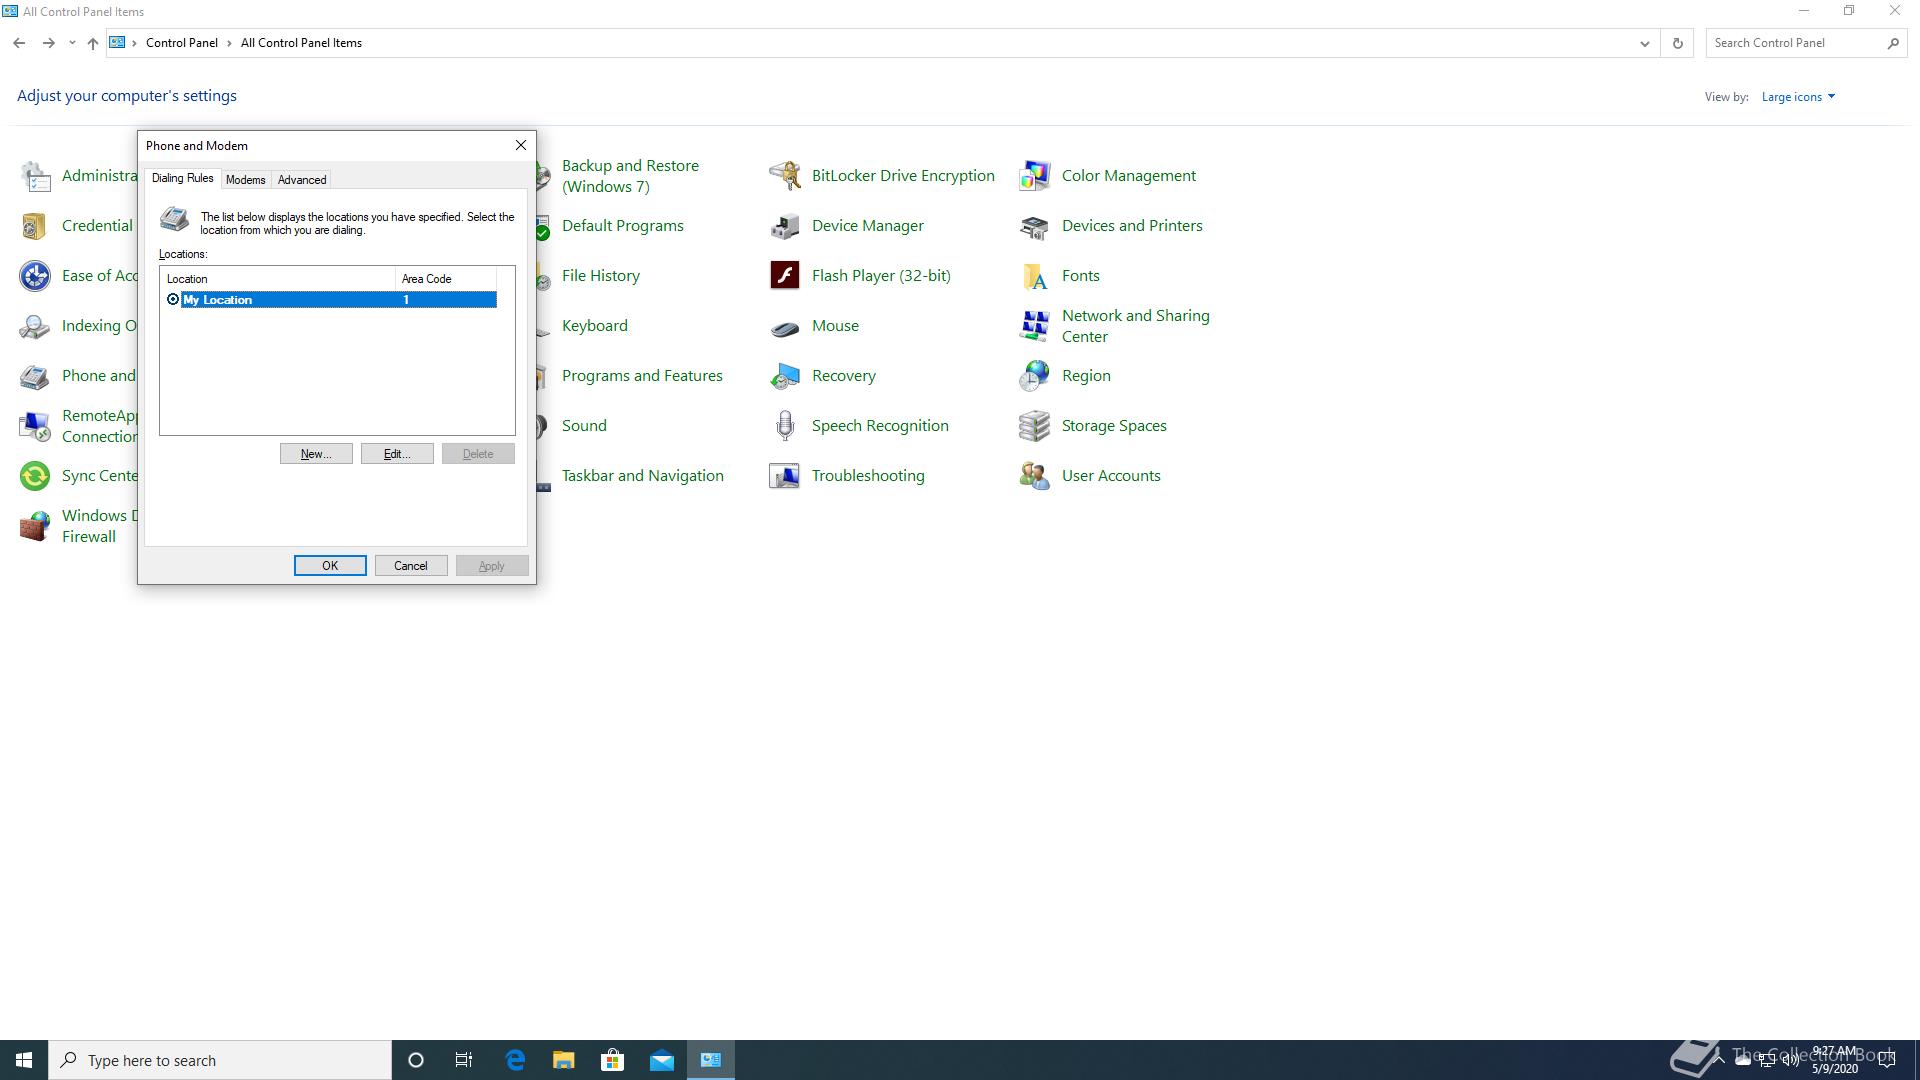Screen dimensions: 1920x1080
Task: Click the Troubleshooting icon
Action: [785, 476]
